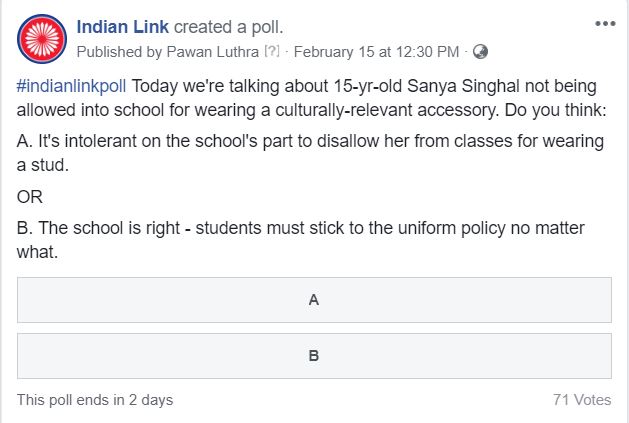Open the Indian Link page name
The width and height of the screenshot is (629, 423).
point(123,27)
